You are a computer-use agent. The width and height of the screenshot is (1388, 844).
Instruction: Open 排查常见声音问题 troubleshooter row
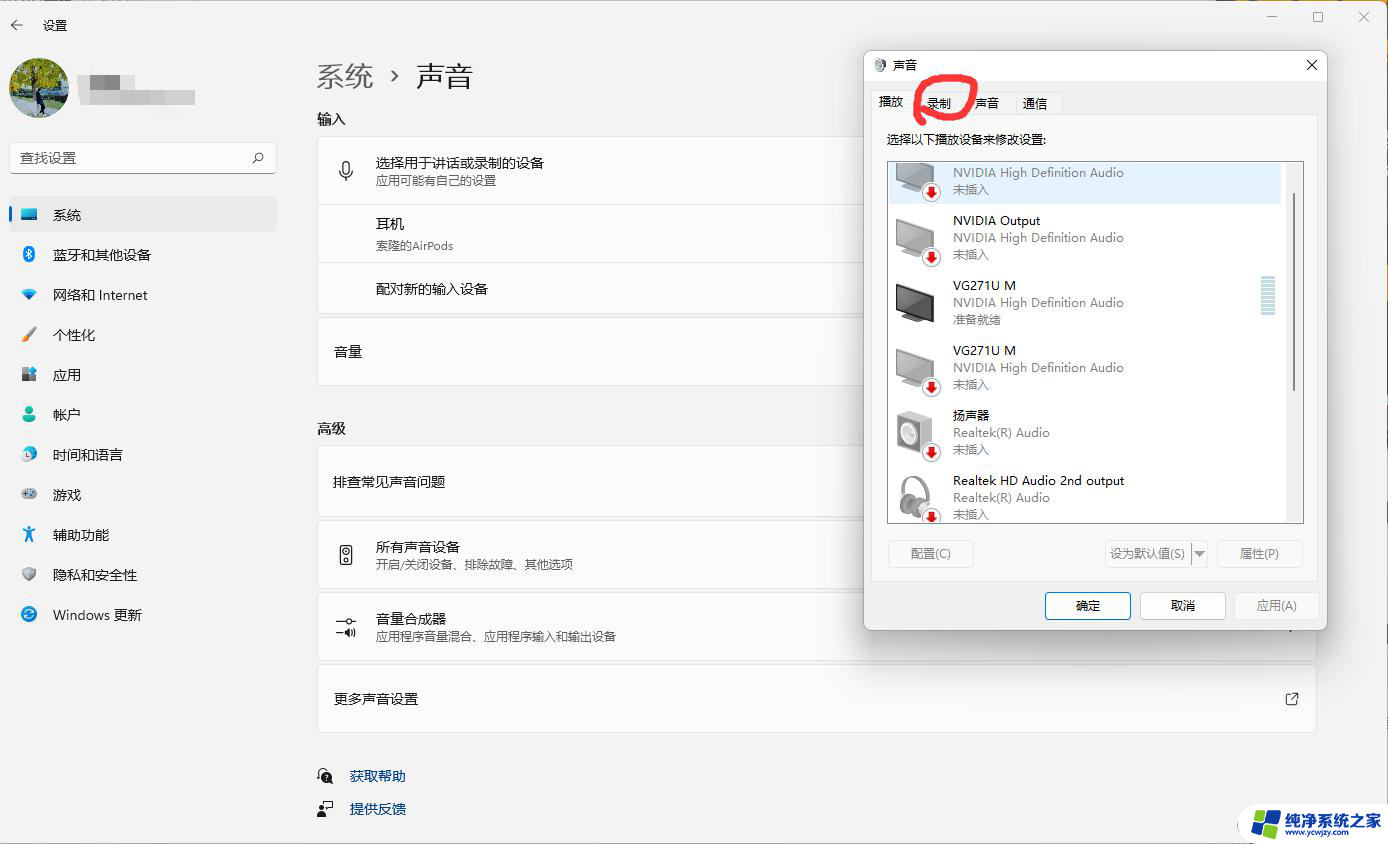590,482
